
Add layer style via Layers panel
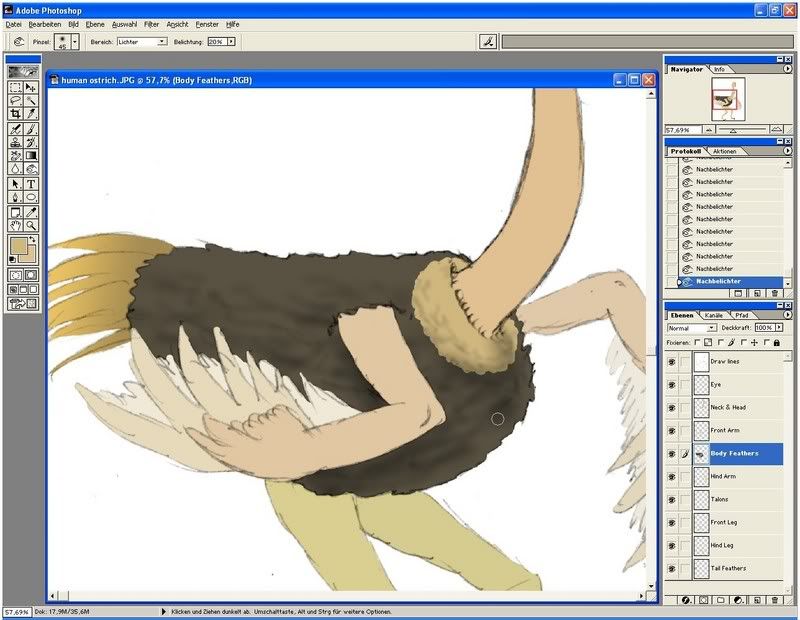pos(686,600)
